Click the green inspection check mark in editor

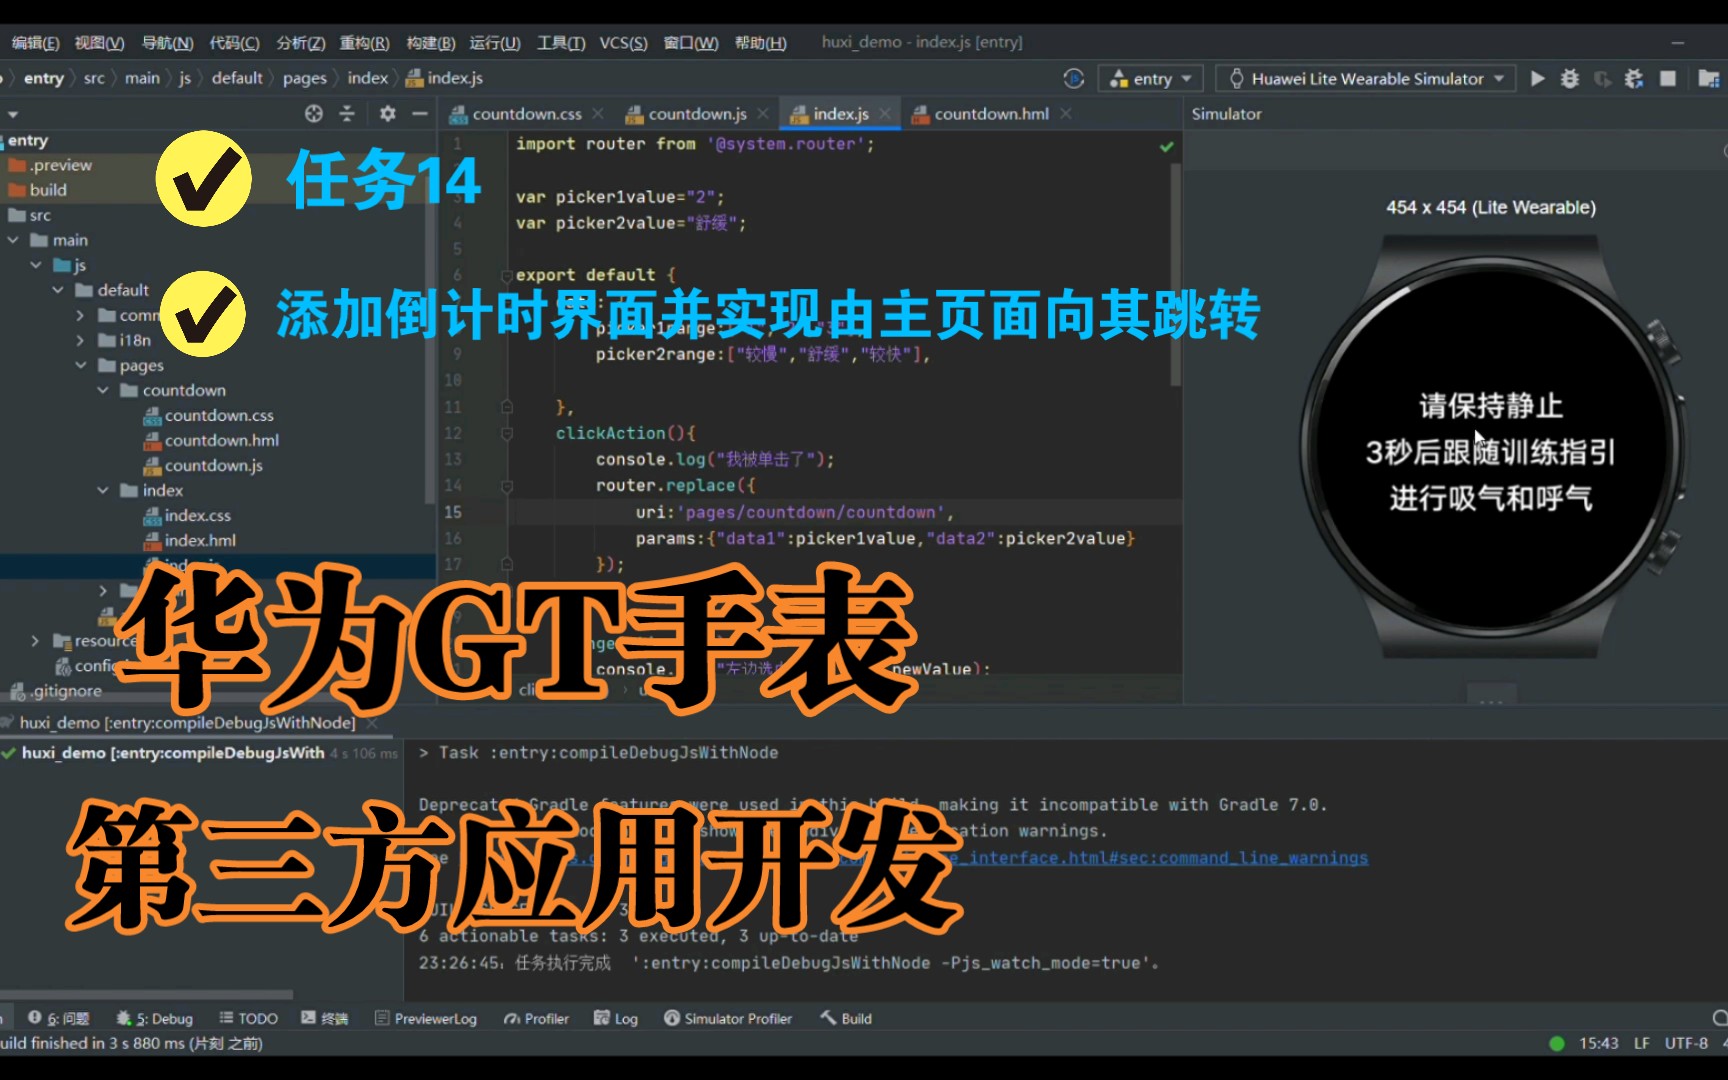point(1166,147)
